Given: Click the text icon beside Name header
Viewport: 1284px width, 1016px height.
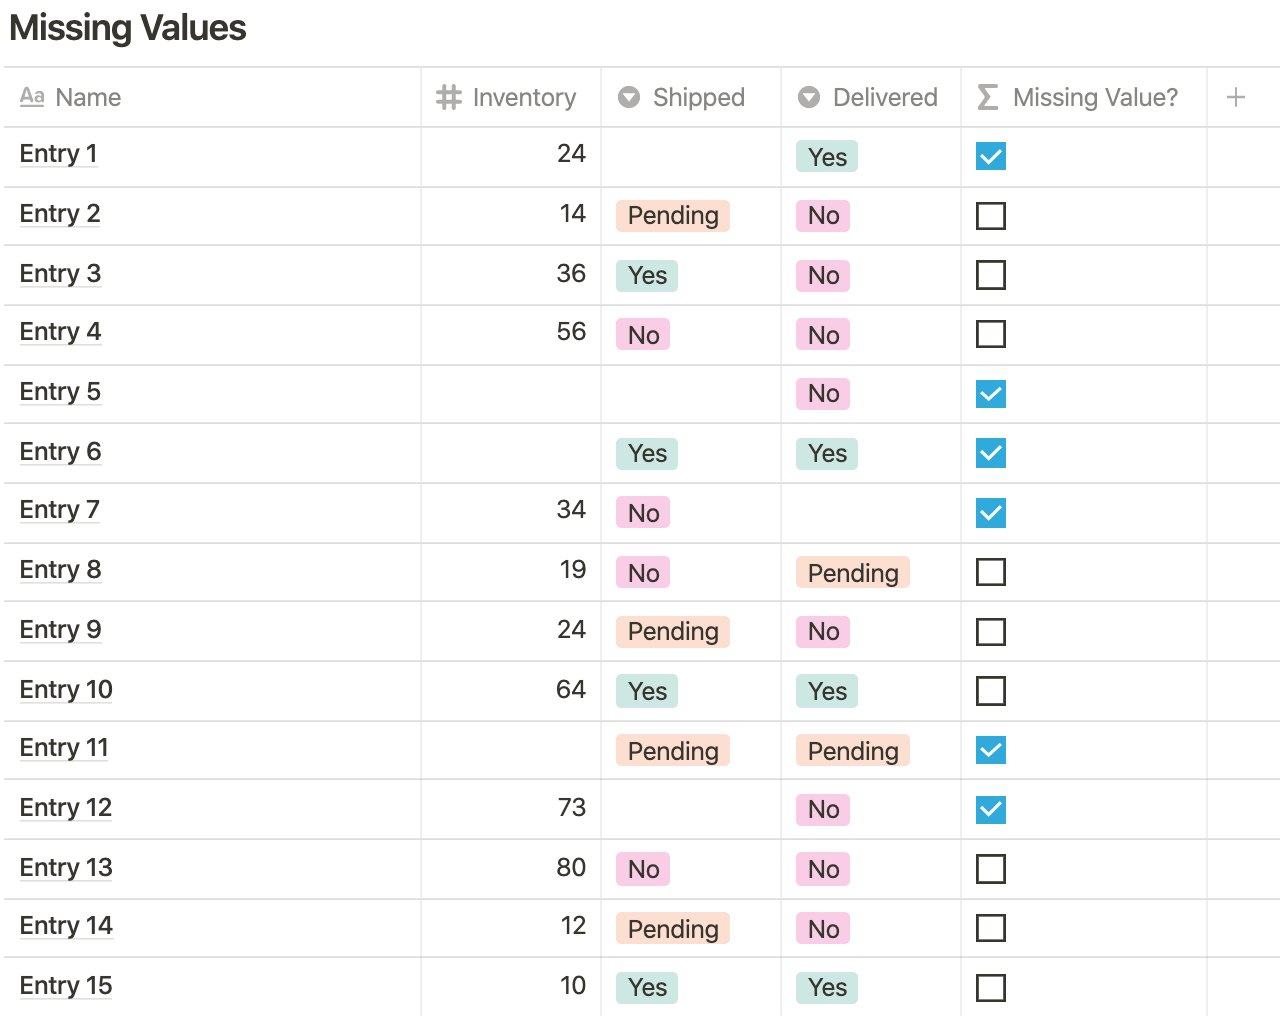Looking at the screenshot, I should 32,97.
